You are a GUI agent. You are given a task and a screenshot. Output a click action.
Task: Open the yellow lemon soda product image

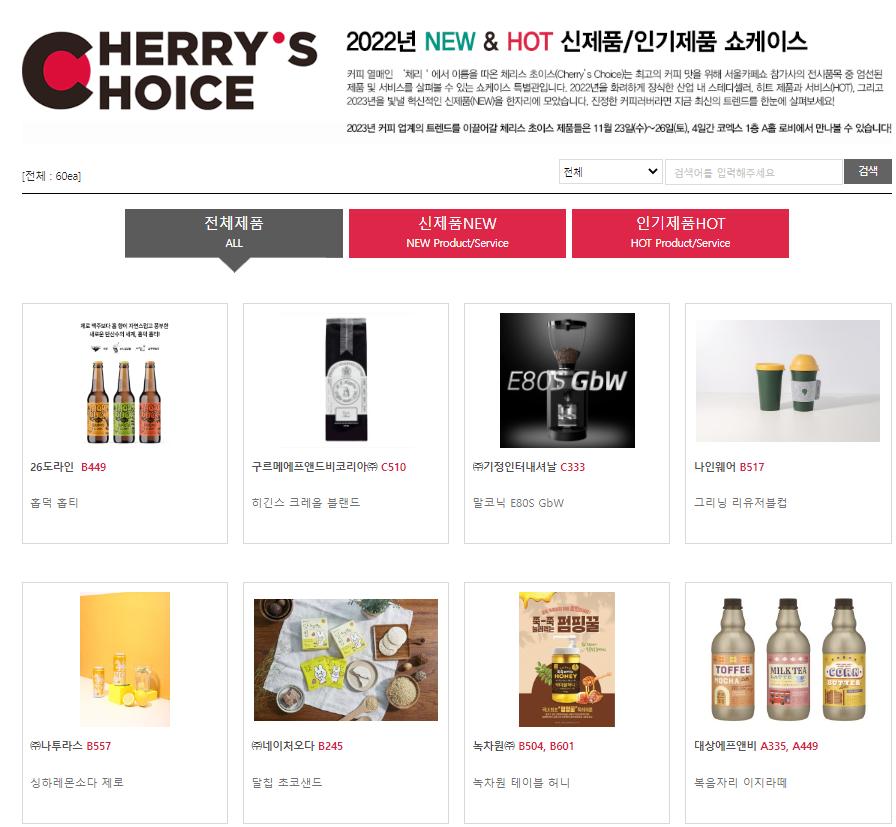click(x=125, y=659)
